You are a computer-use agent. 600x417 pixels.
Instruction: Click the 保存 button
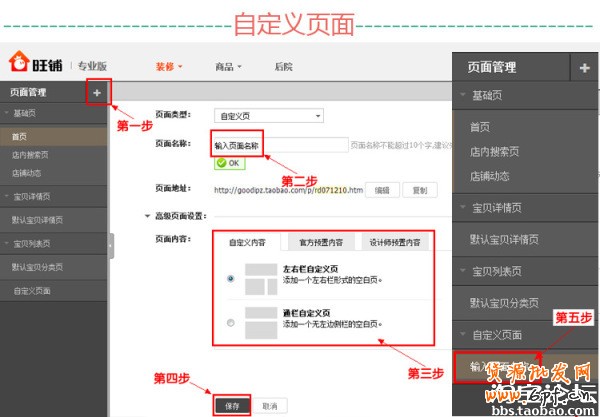tap(232, 405)
